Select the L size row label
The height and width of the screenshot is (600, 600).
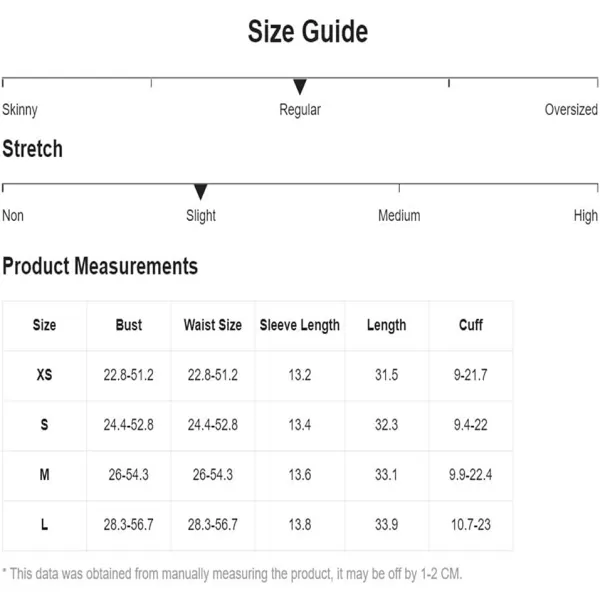(44, 524)
